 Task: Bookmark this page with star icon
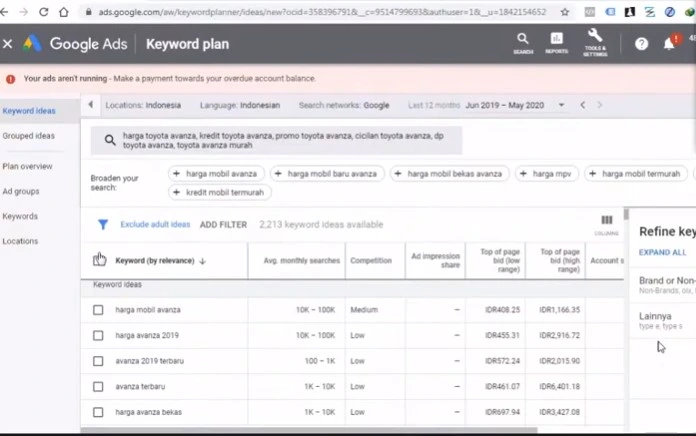coord(565,12)
